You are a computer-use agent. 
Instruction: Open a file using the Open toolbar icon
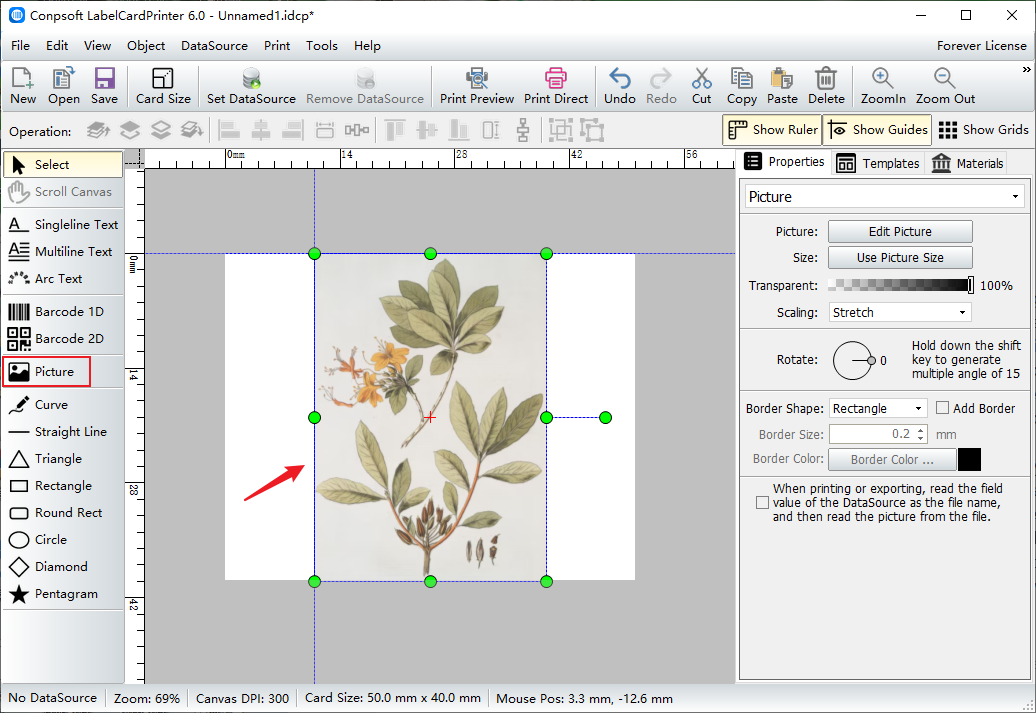tap(63, 86)
